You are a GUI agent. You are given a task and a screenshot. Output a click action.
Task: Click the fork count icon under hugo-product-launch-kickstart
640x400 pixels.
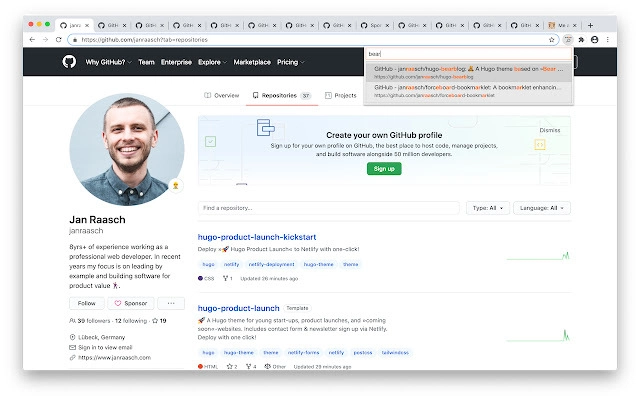pos(225,278)
